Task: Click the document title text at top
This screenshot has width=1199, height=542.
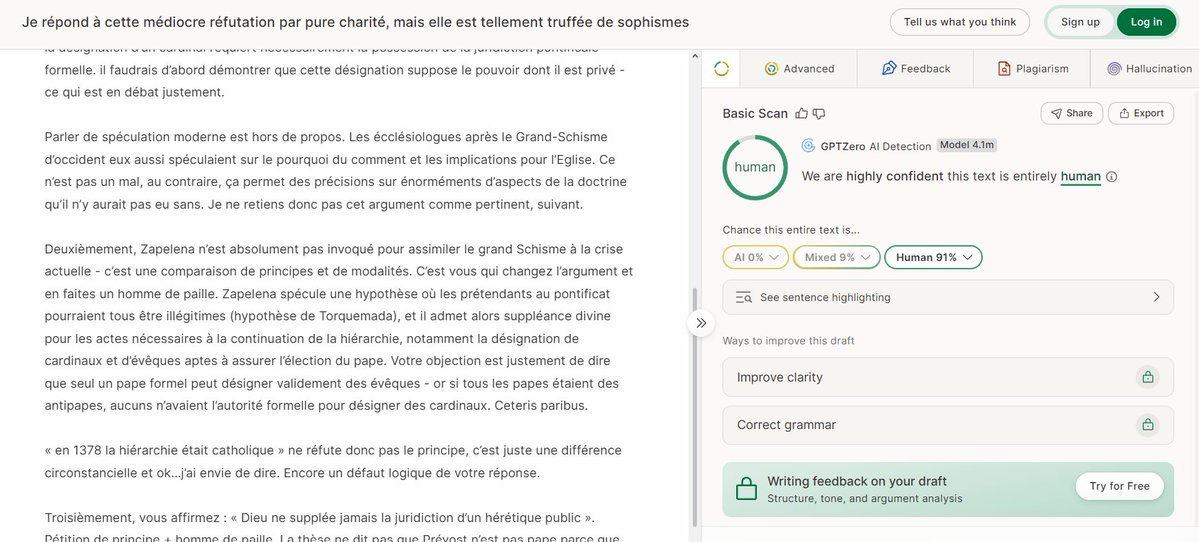Action: 356,22
